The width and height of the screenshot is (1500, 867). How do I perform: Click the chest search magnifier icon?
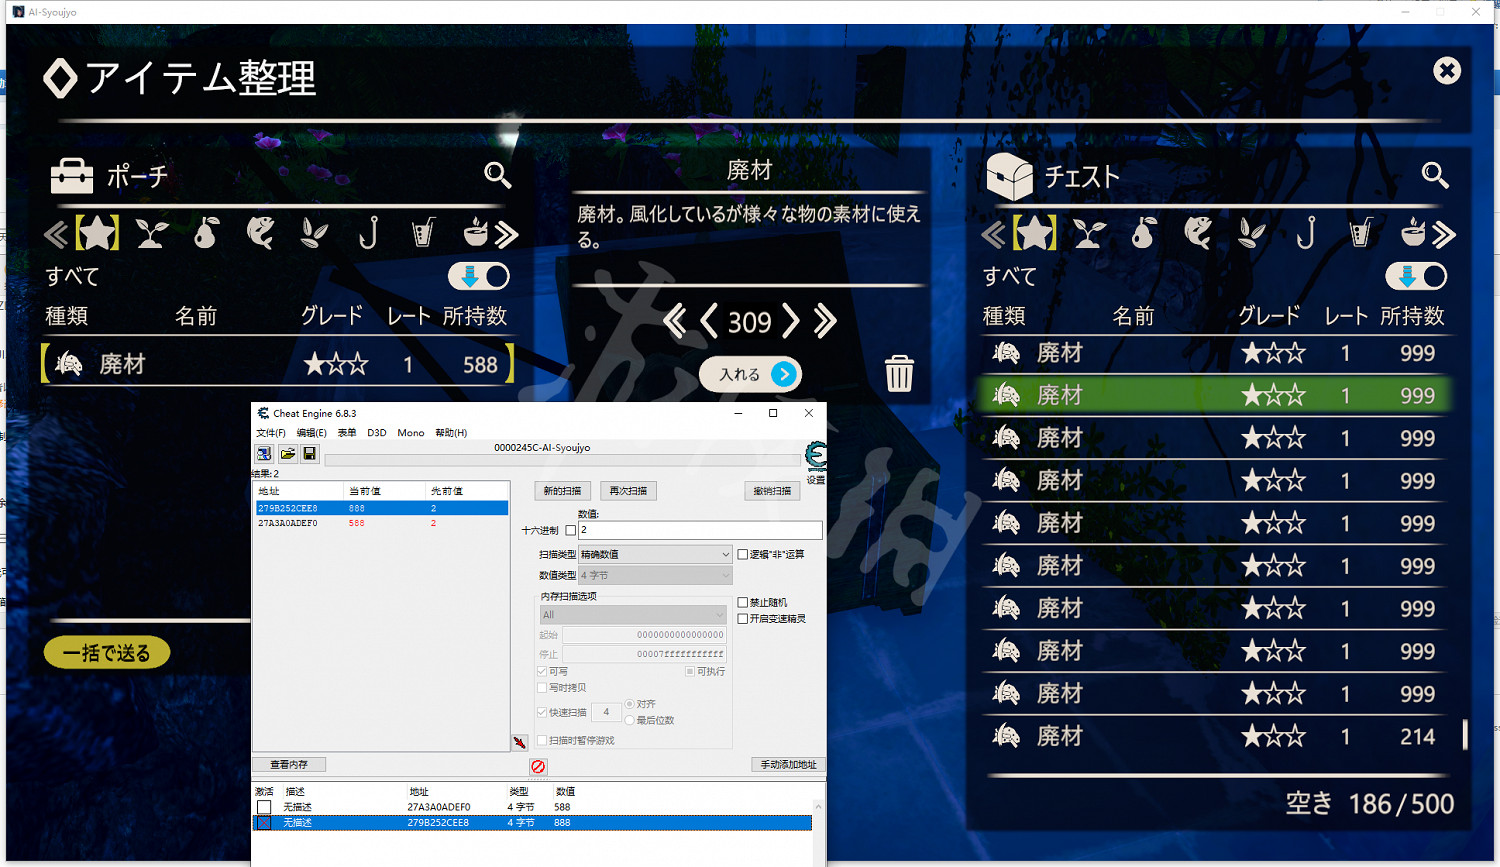[x=1435, y=176]
